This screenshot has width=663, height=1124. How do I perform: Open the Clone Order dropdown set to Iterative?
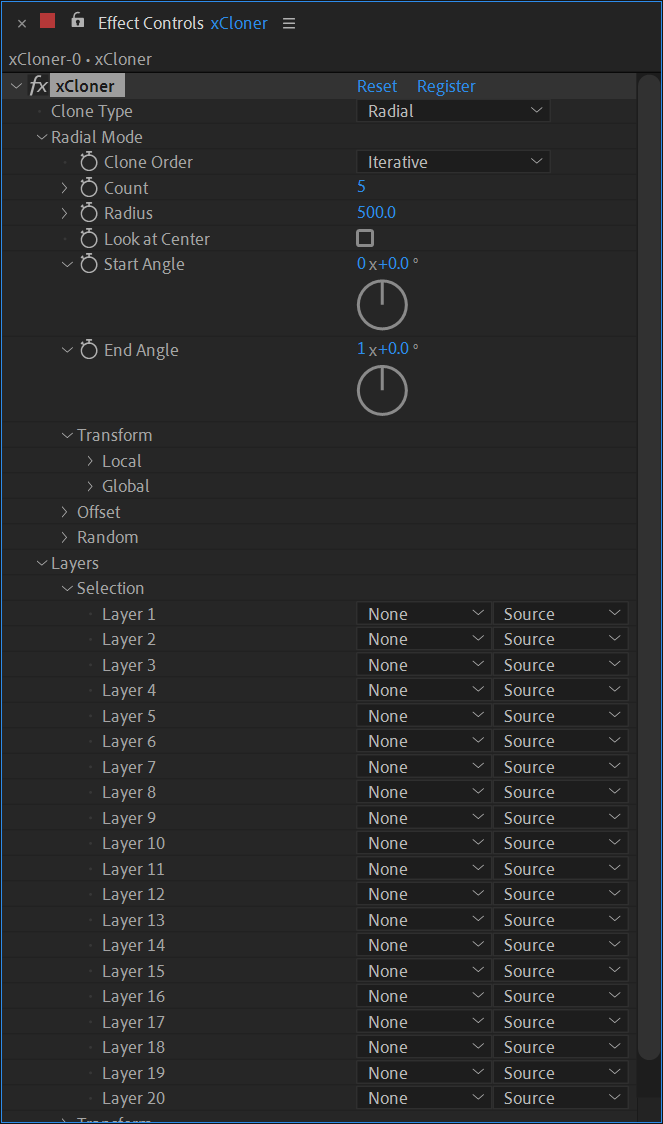pos(453,162)
